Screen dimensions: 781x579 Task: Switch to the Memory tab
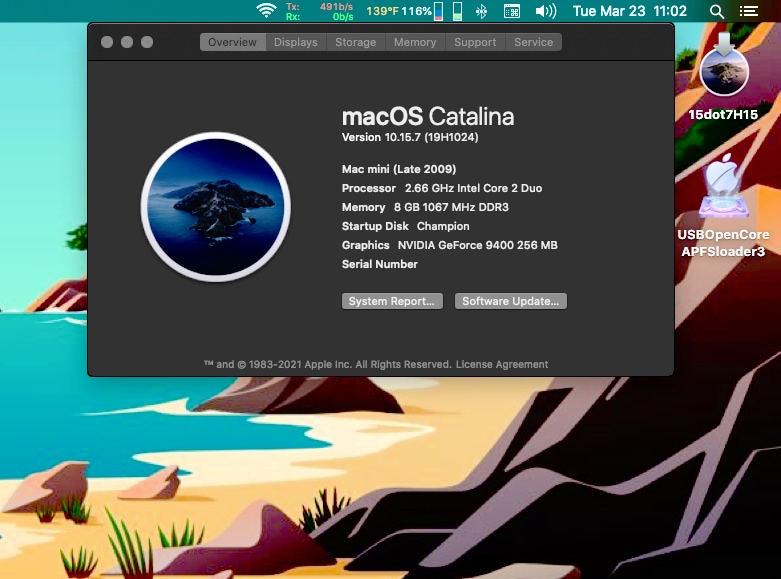coord(415,42)
